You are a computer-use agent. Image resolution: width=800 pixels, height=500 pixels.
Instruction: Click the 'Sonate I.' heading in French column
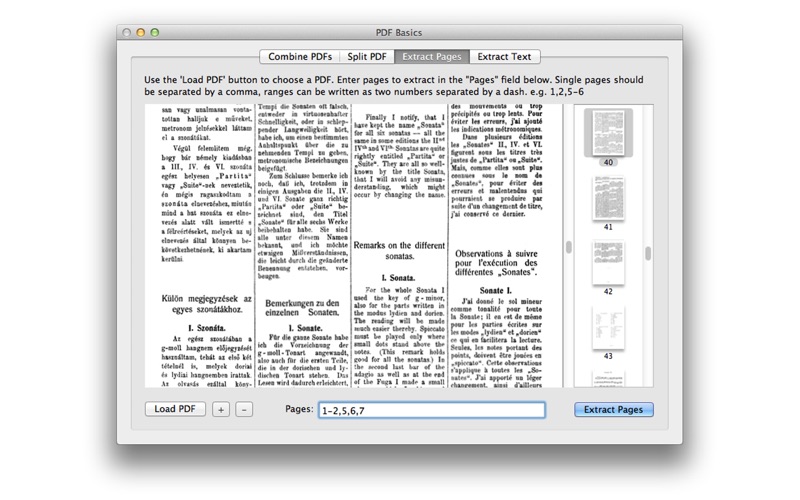click(495, 290)
